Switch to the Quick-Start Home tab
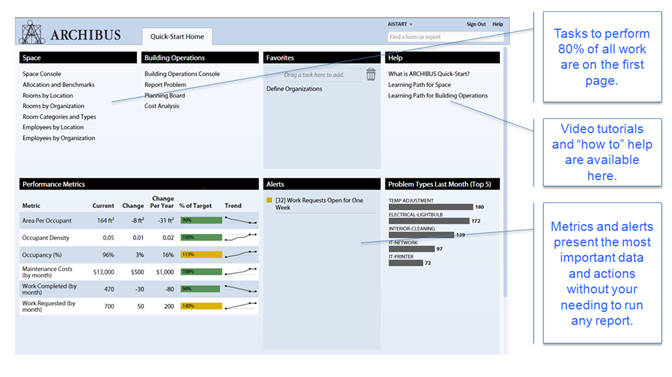Image resolution: width=672 pixels, height=377 pixels. click(x=177, y=37)
